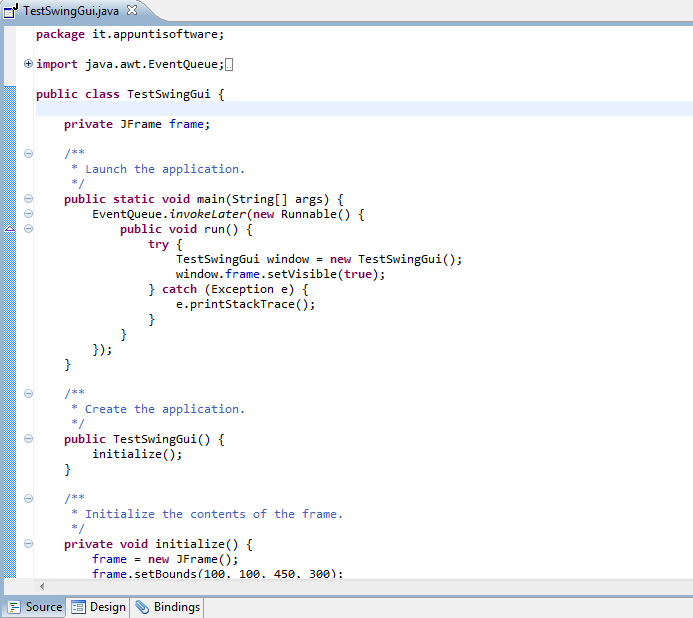
Task: Collapse the run() method fold
Action: (x=28, y=229)
